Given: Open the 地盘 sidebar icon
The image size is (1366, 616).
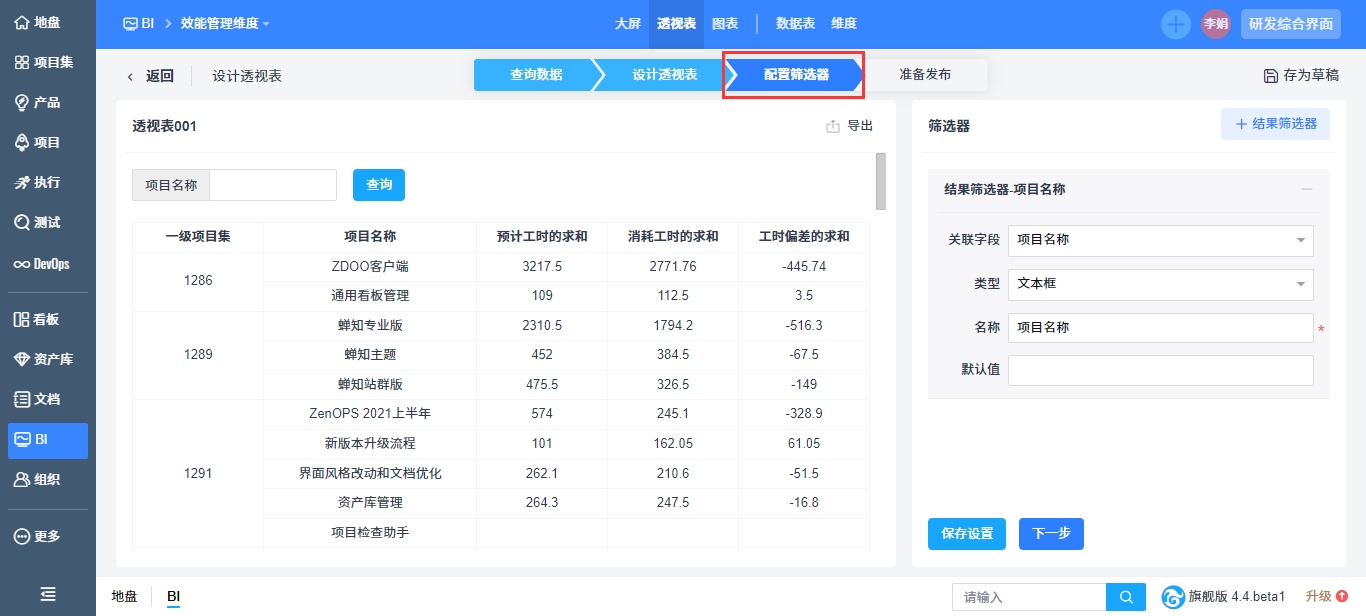Looking at the screenshot, I should (x=37, y=22).
